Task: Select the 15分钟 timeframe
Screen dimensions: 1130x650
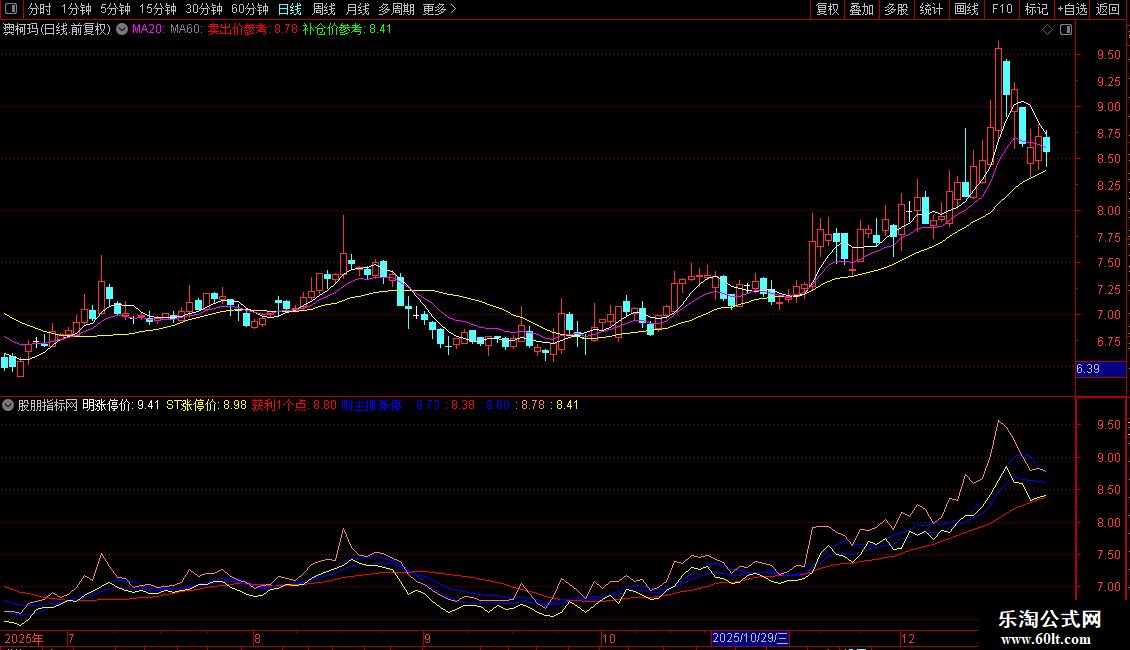Action: [157, 9]
